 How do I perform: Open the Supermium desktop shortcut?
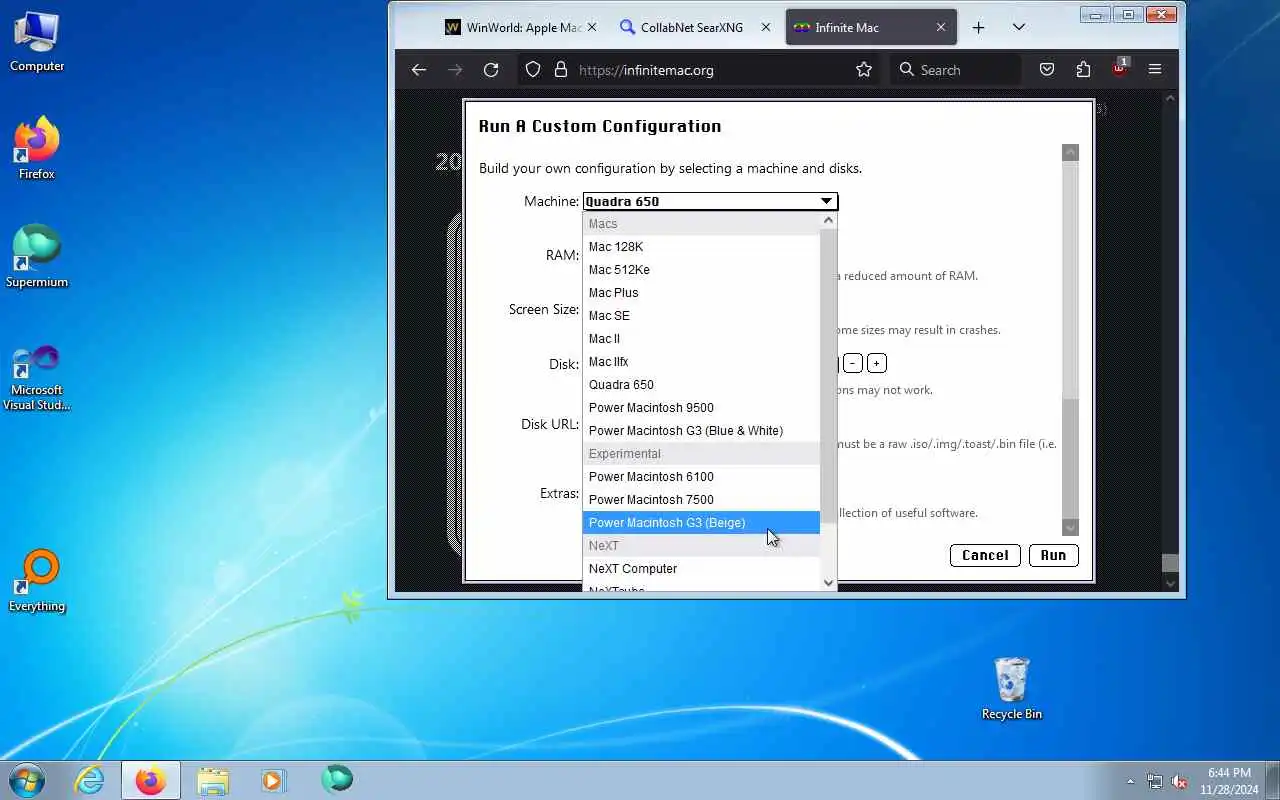click(37, 257)
